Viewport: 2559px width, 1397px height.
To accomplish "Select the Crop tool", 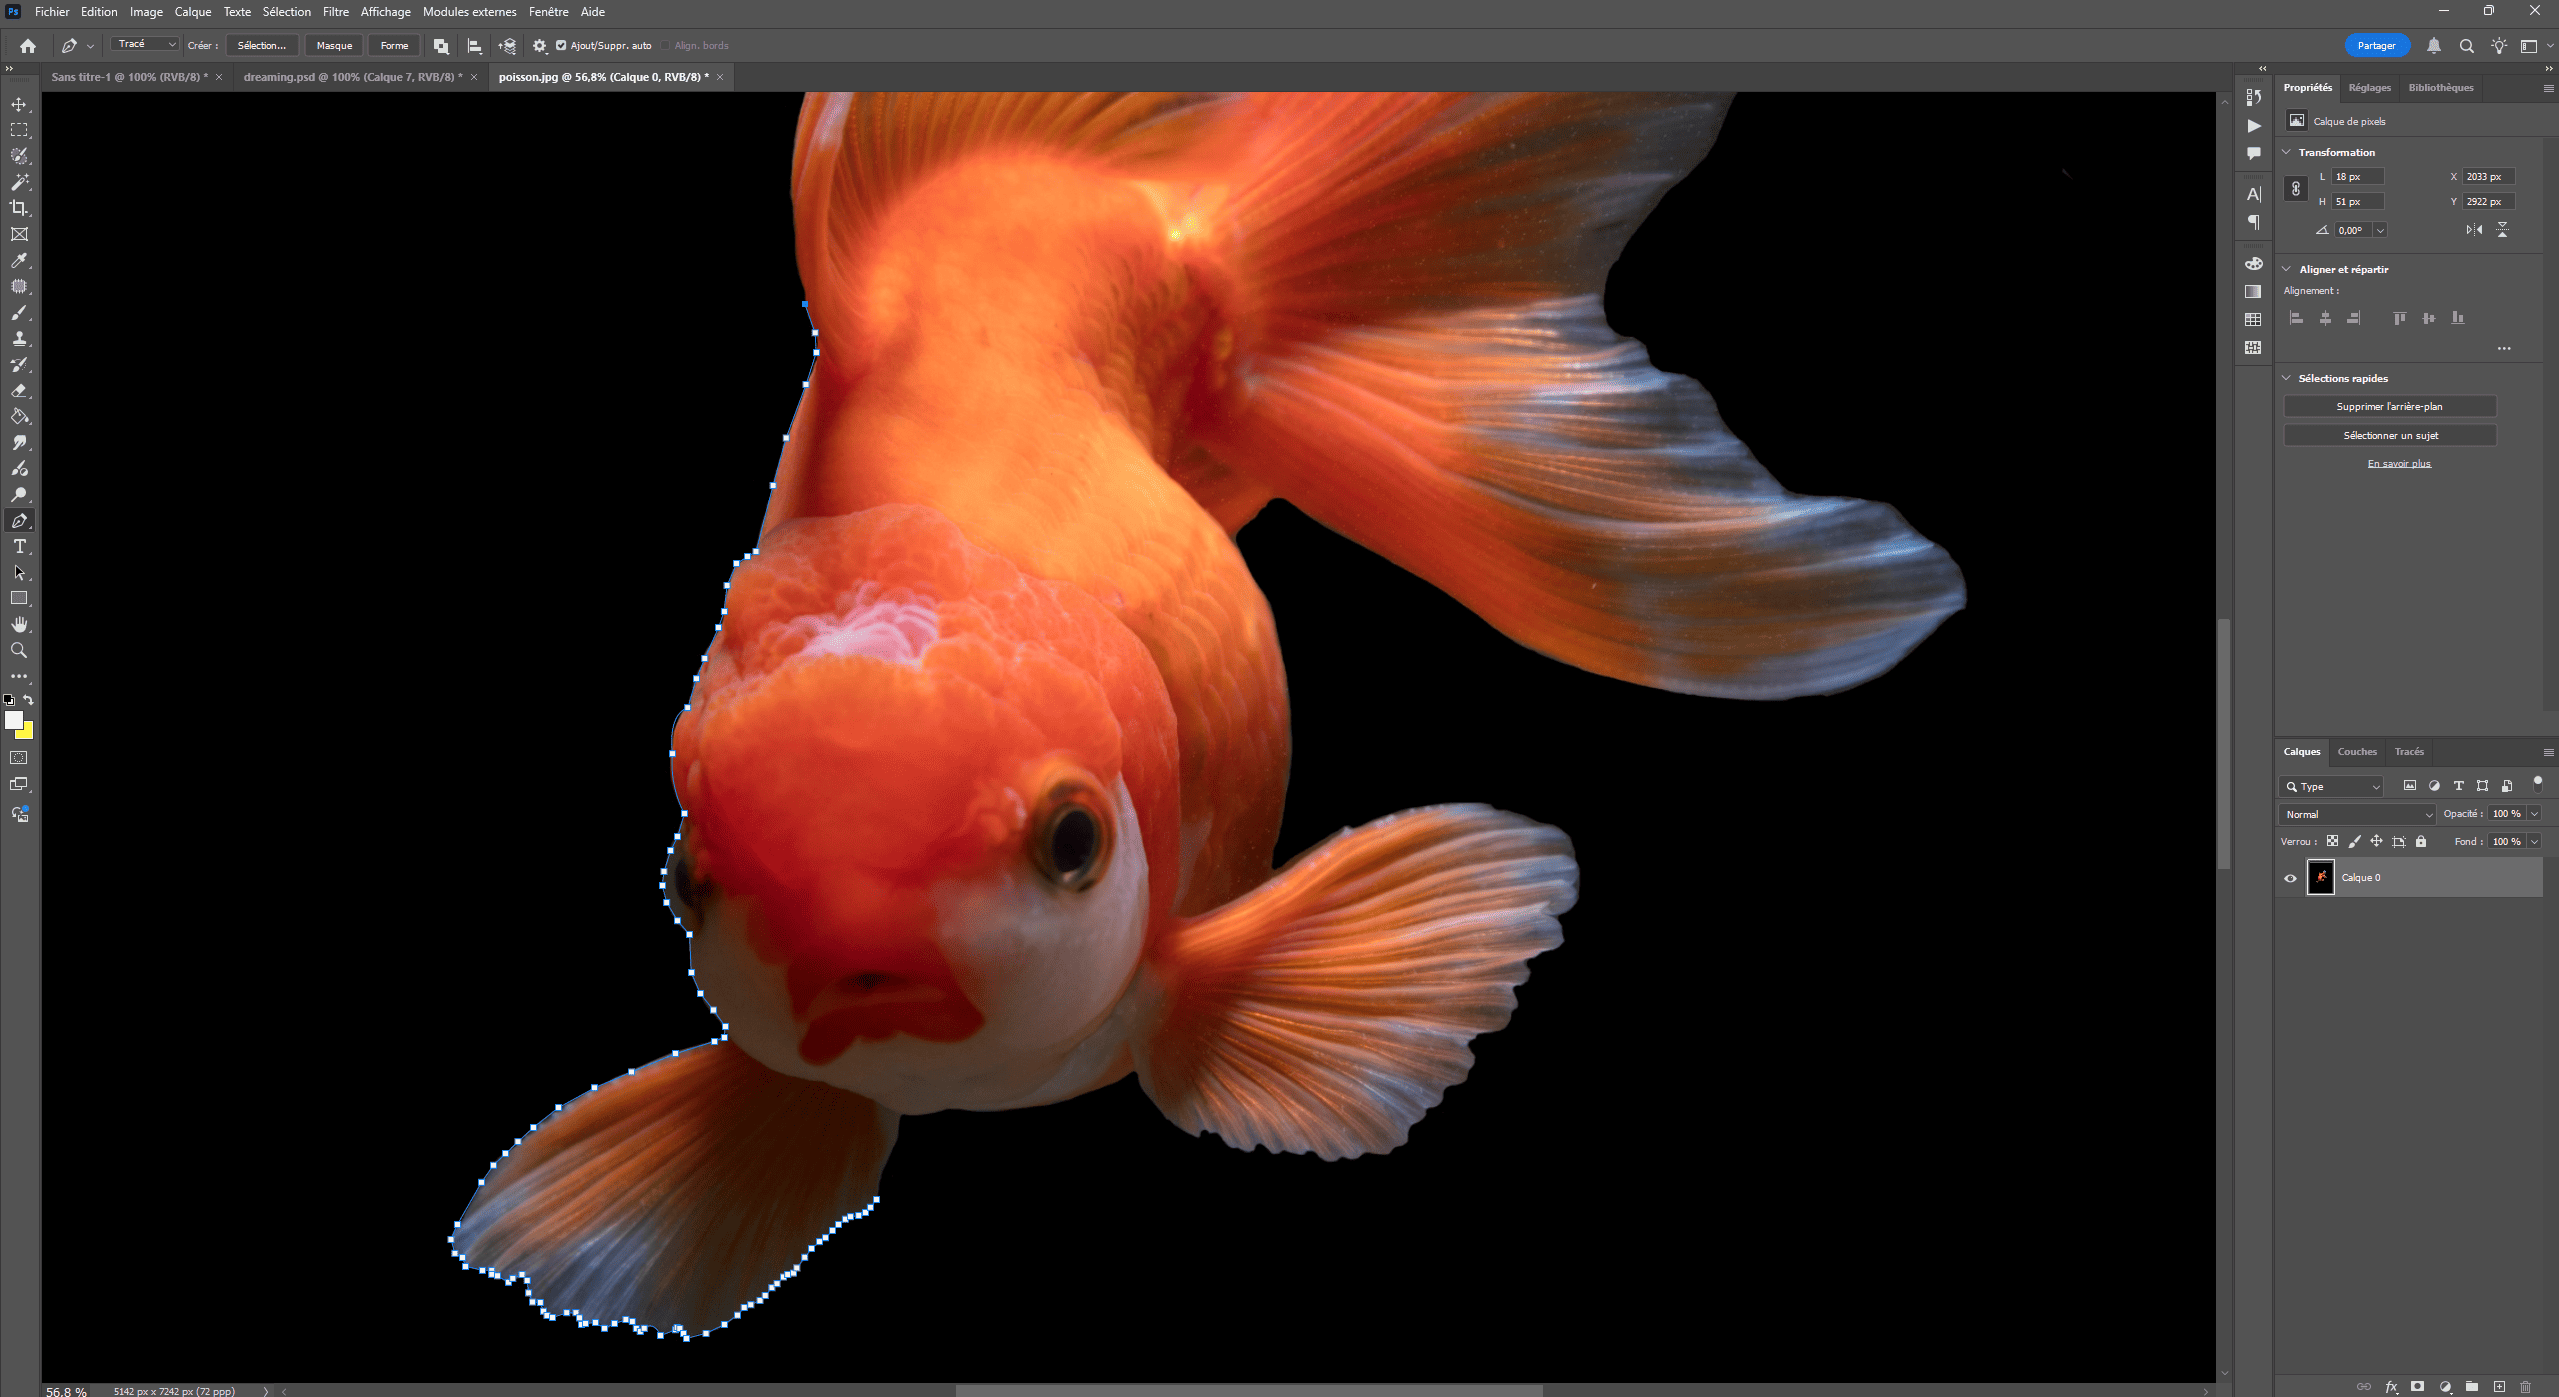I will pyautogui.click(x=19, y=208).
